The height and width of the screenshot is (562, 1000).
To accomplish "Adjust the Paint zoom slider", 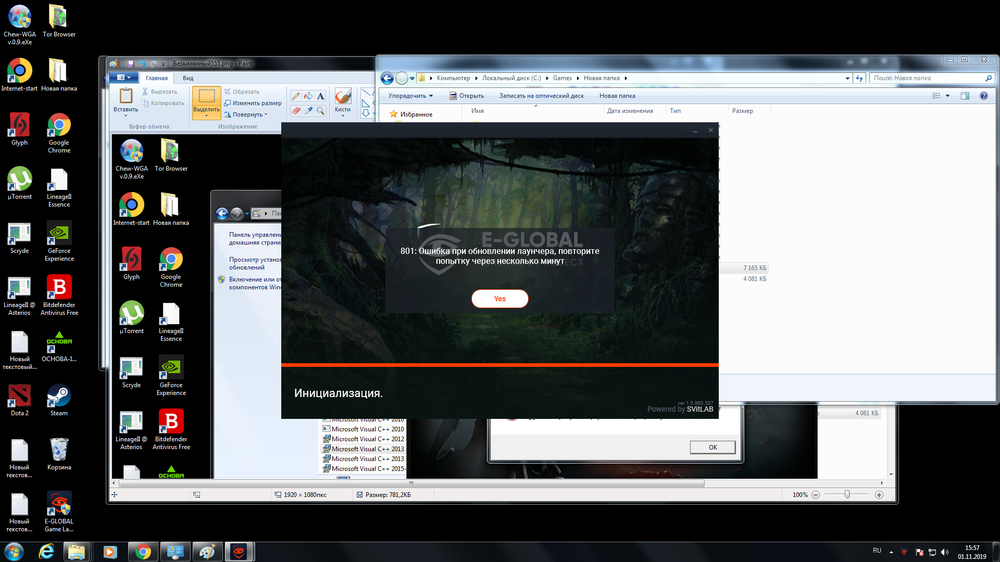I will (x=848, y=494).
